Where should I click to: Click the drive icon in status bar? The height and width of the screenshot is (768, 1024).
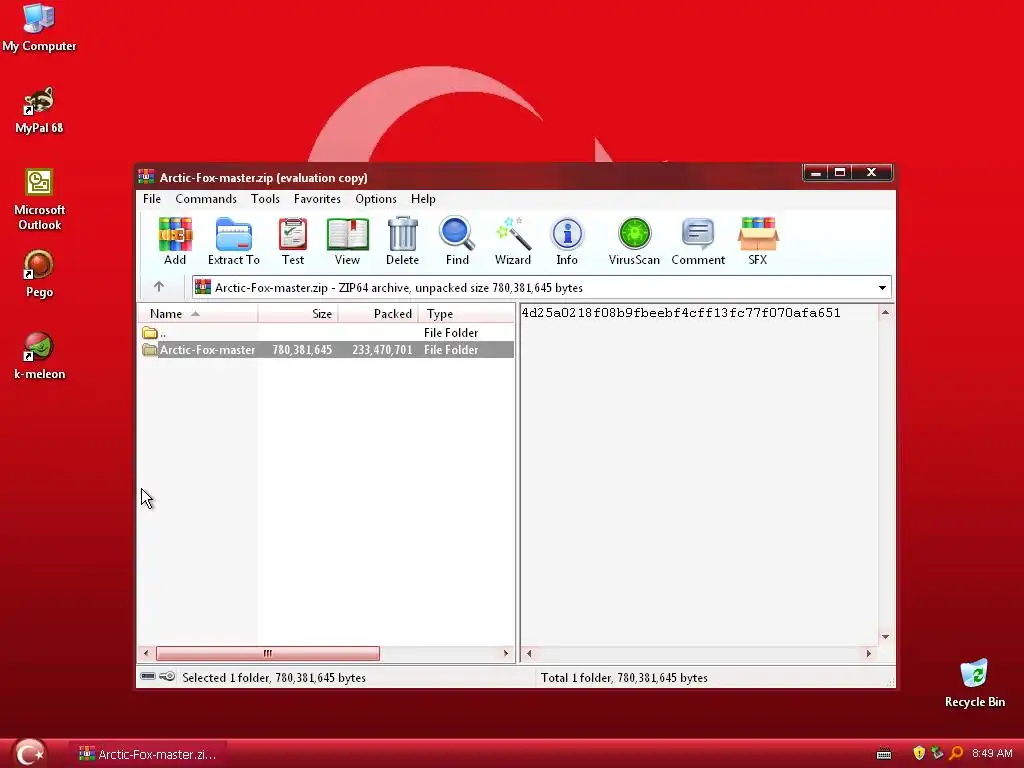(148, 677)
